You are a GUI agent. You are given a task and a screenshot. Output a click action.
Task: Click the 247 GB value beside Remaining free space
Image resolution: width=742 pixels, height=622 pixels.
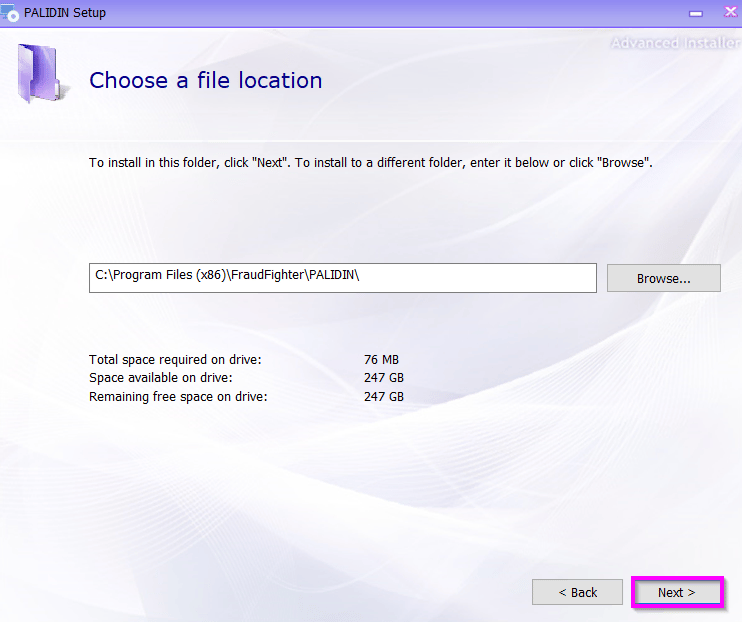pos(384,397)
